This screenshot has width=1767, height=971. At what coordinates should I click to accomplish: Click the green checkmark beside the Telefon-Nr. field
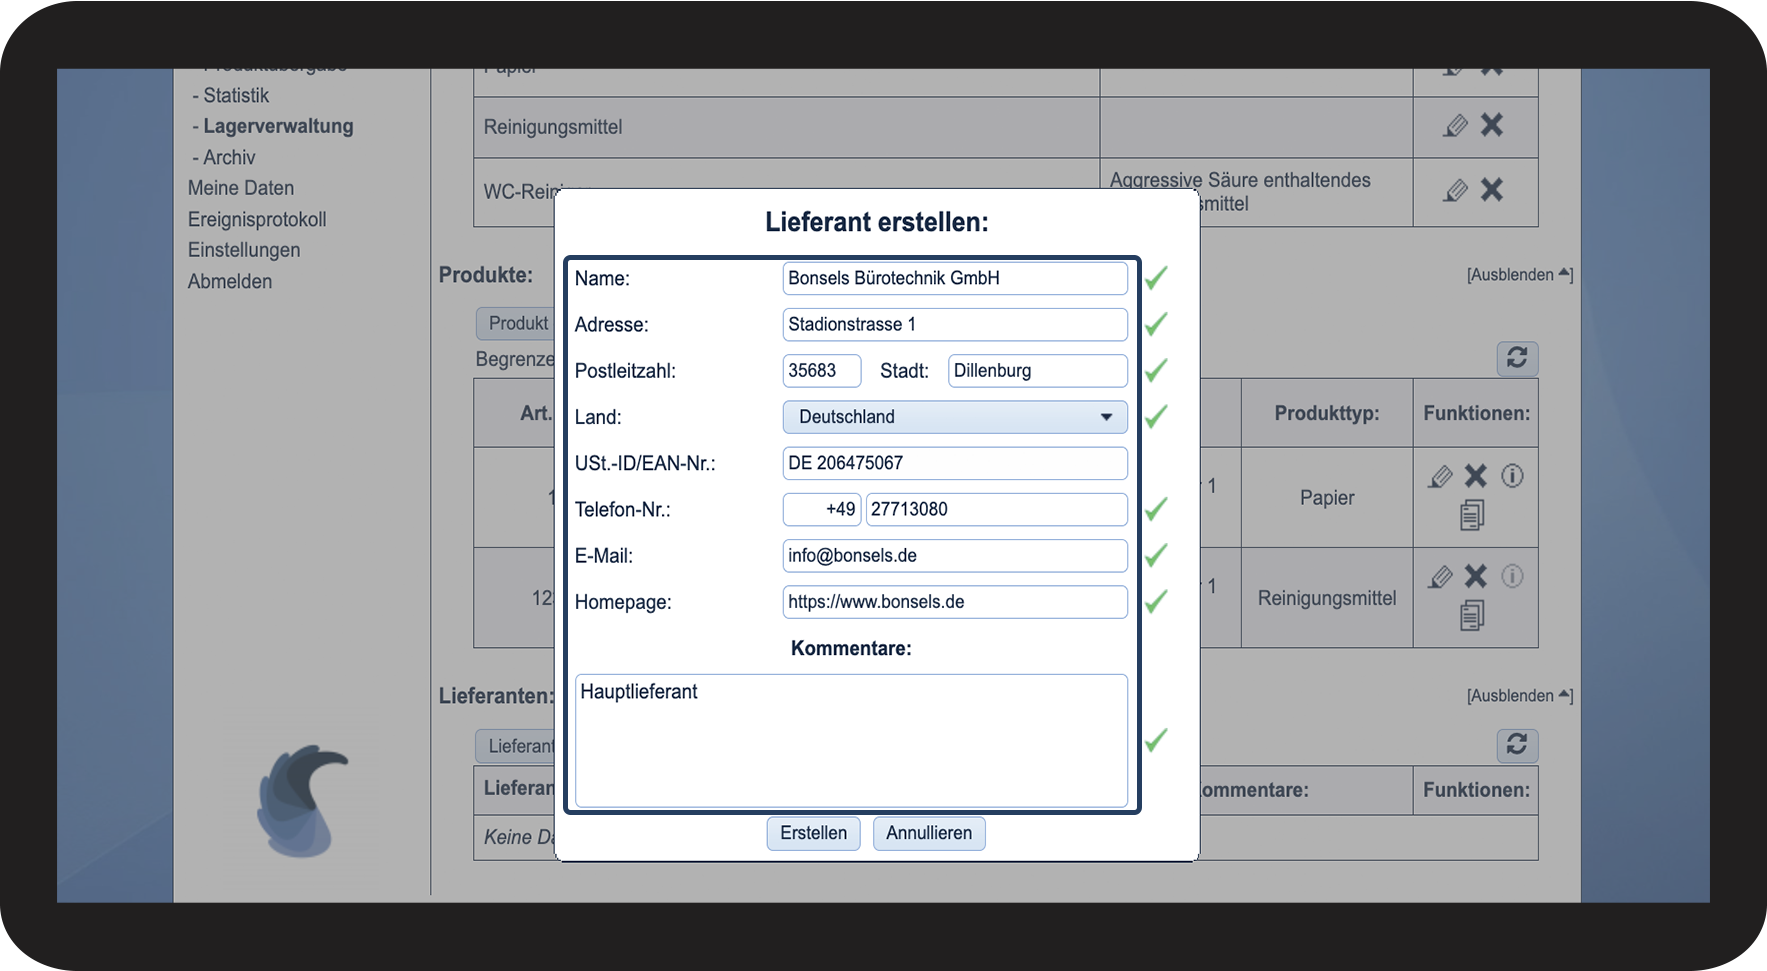pyautogui.click(x=1156, y=509)
